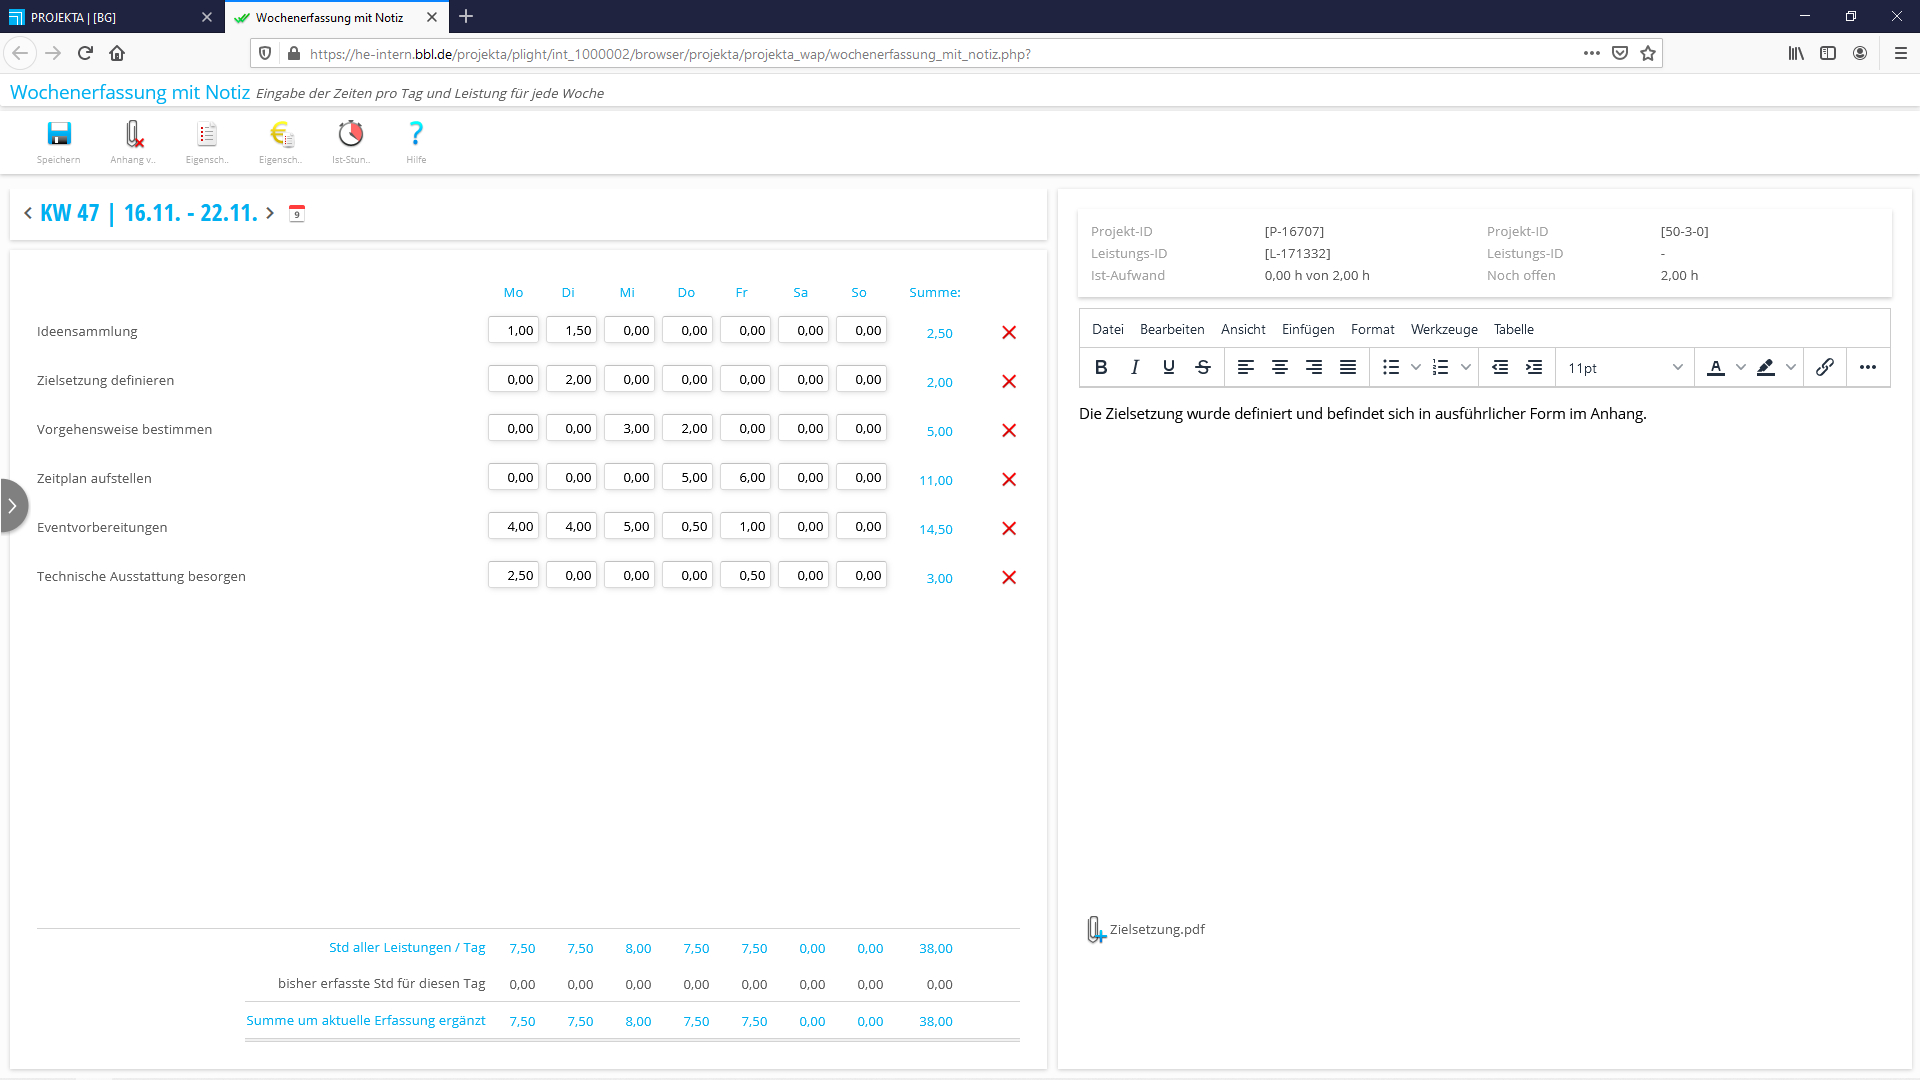Open the calendar picker next to KW 47
Screen dimensions: 1920x1080
click(x=297, y=213)
